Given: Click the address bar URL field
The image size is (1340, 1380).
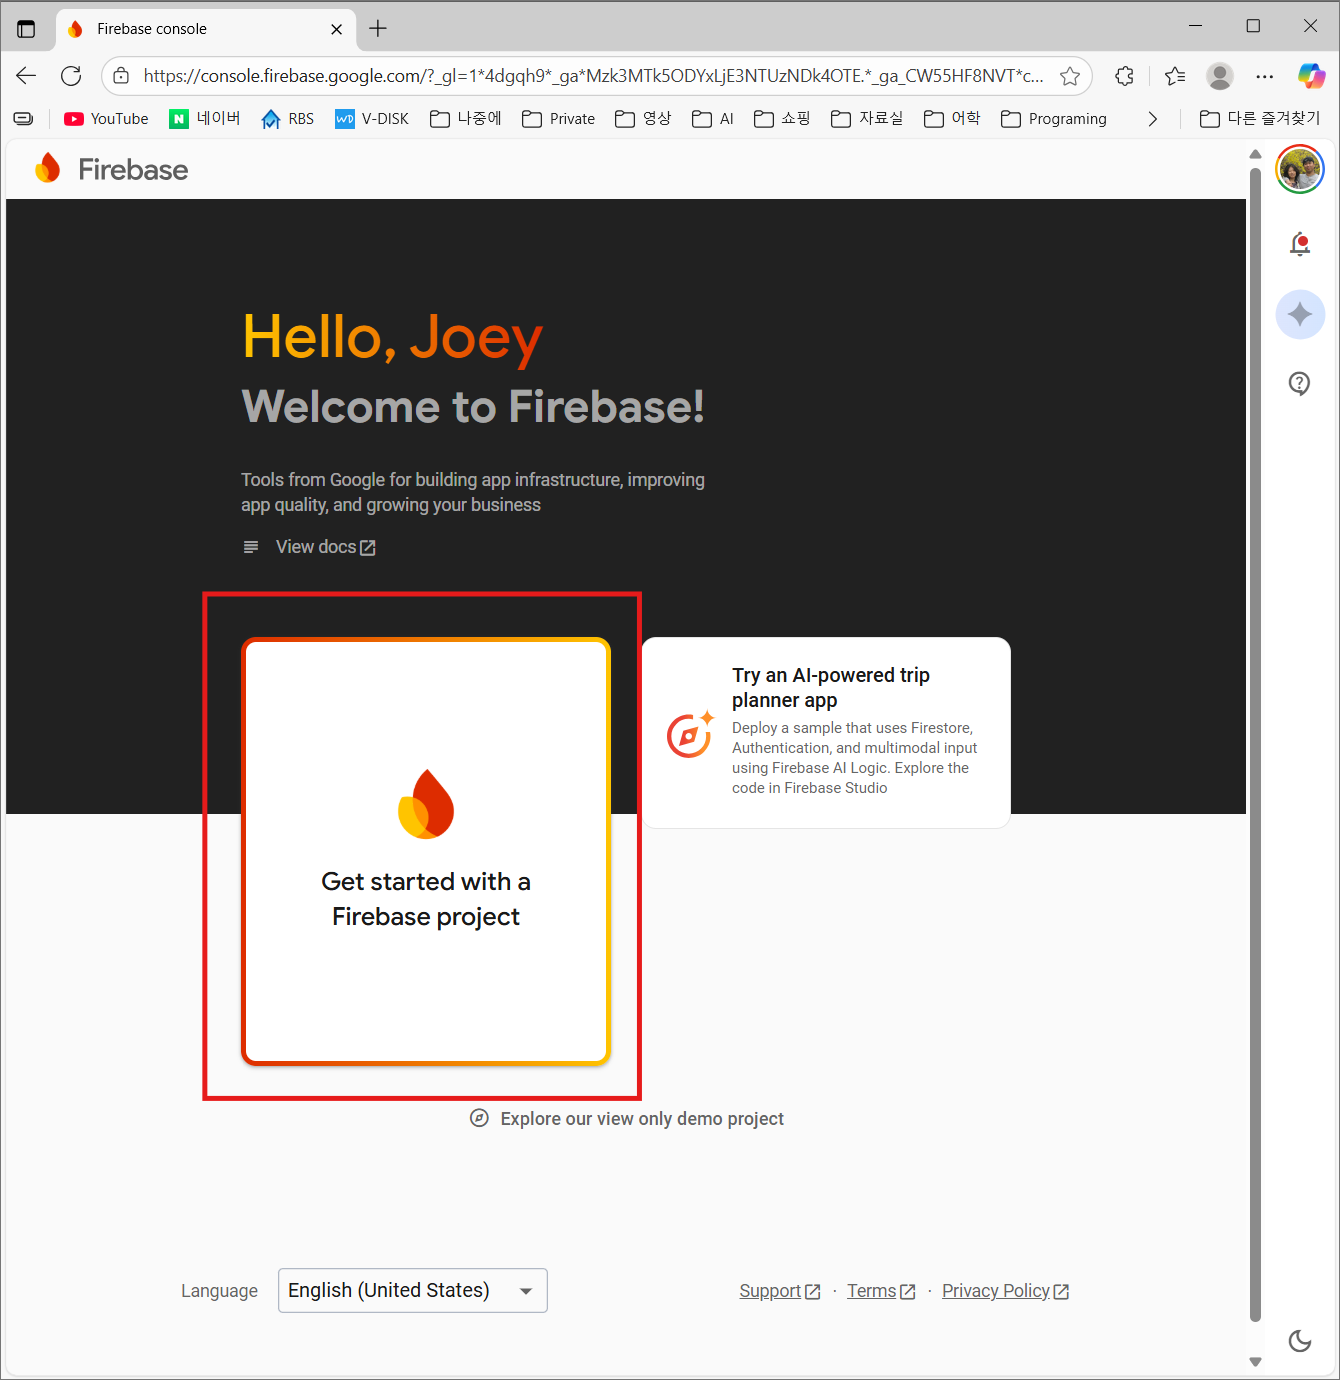Looking at the screenshot, I should tap(593, 76).
